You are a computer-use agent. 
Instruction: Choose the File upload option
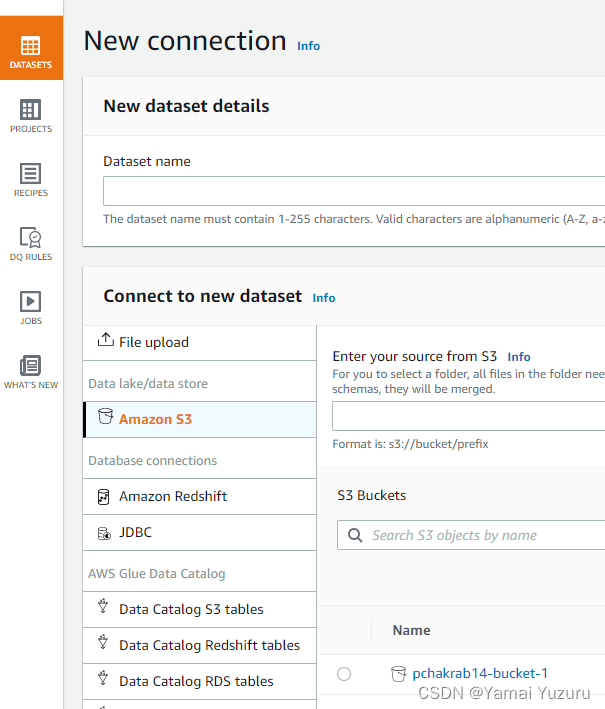click(200, 343)
